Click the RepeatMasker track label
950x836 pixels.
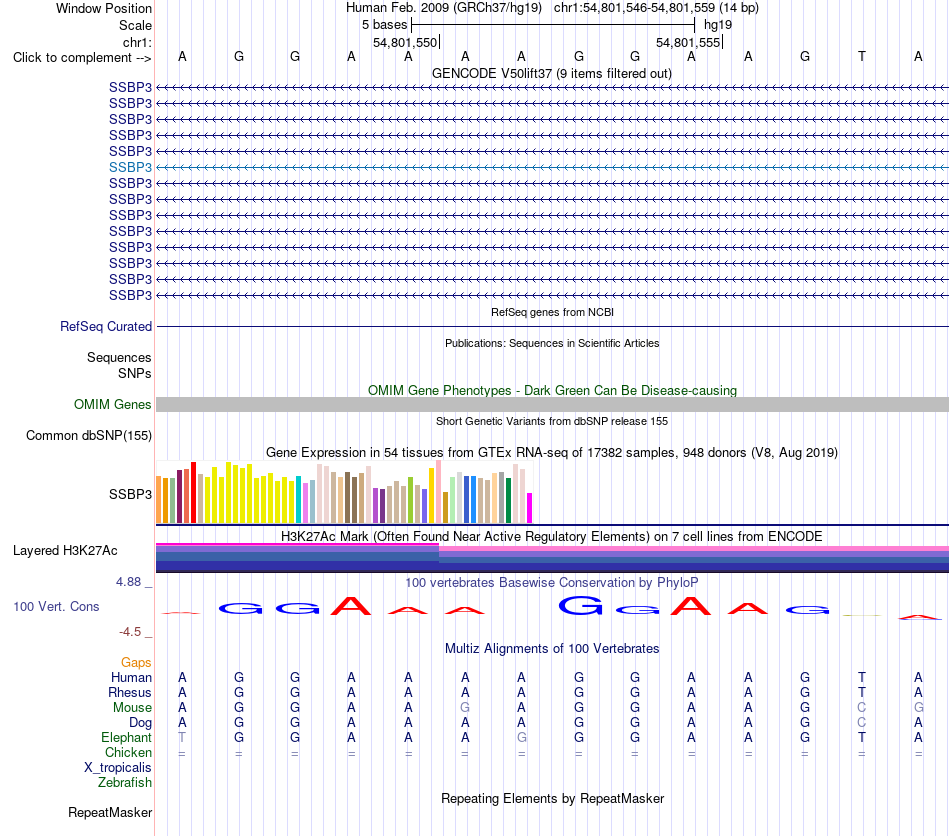(x=110, y=812)
